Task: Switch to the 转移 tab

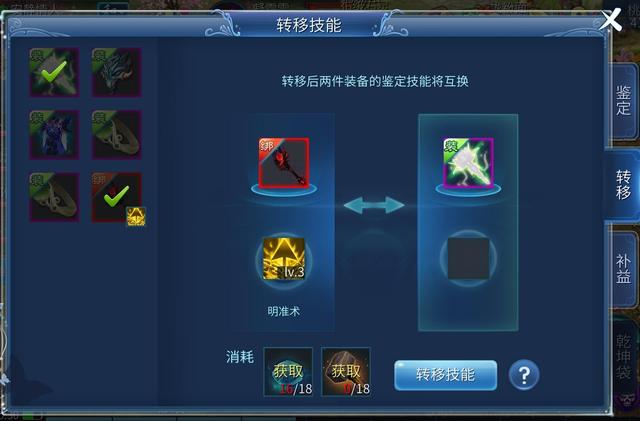Action: 623,185
